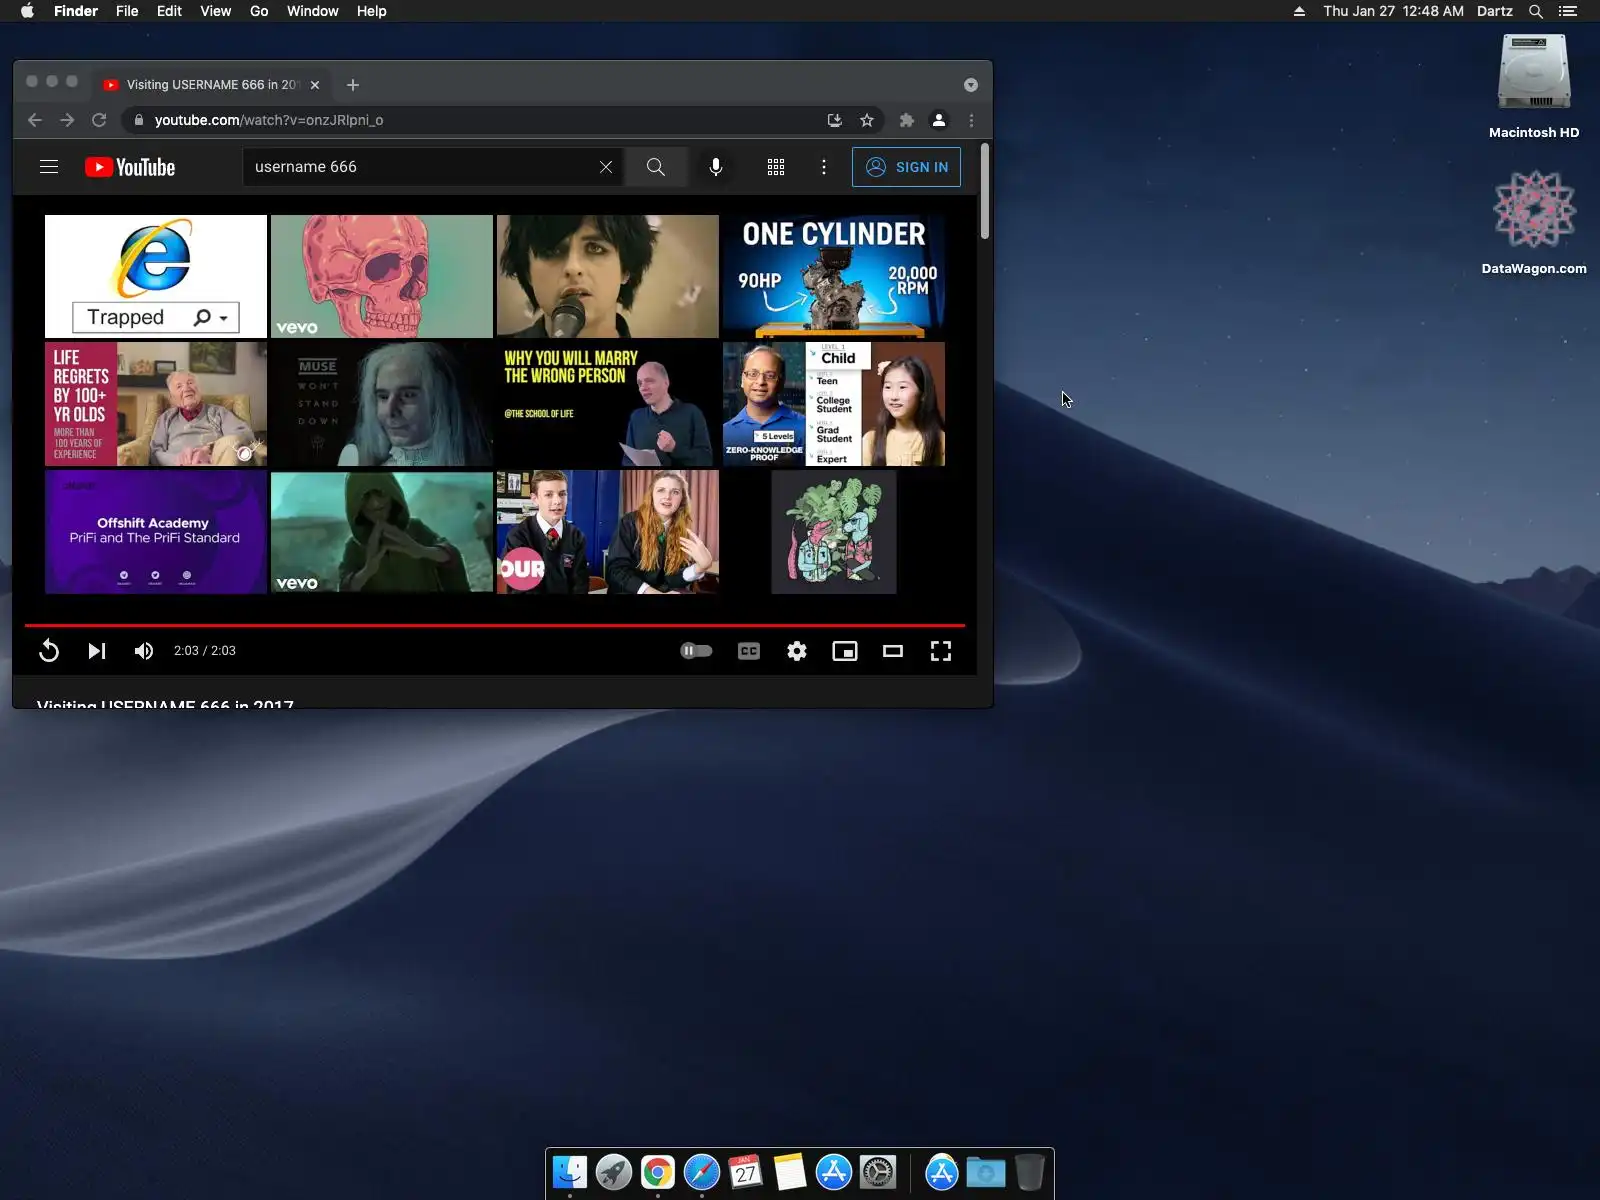This screenshot has height=1200, width=1600.
Task: Open Offshift Academy PriFi video
Action: pyautogui.click(x=156, y=532)
